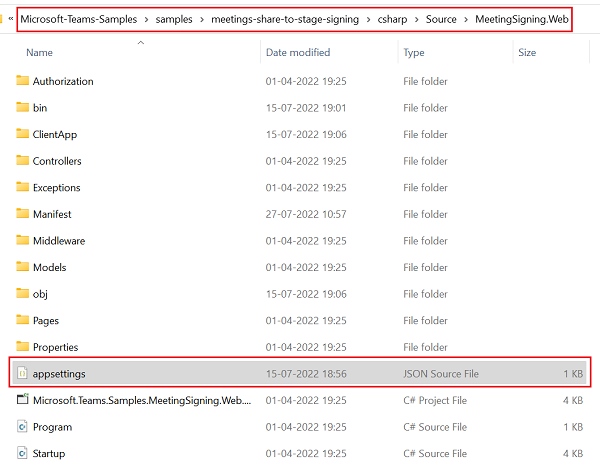The height and width of the screenshot is (469, 600).
Task: Expand chevron after Microsoft-Teams-Samples breadcrumb
Action: click(146, 20)
